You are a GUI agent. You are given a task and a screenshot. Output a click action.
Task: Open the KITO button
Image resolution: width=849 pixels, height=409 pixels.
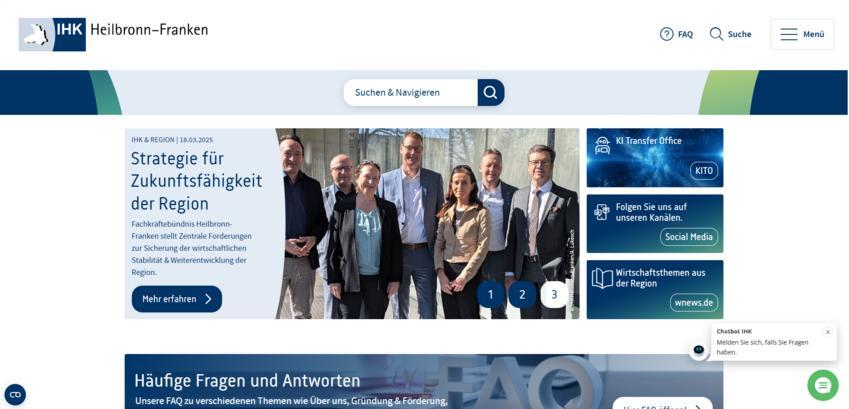704,171
